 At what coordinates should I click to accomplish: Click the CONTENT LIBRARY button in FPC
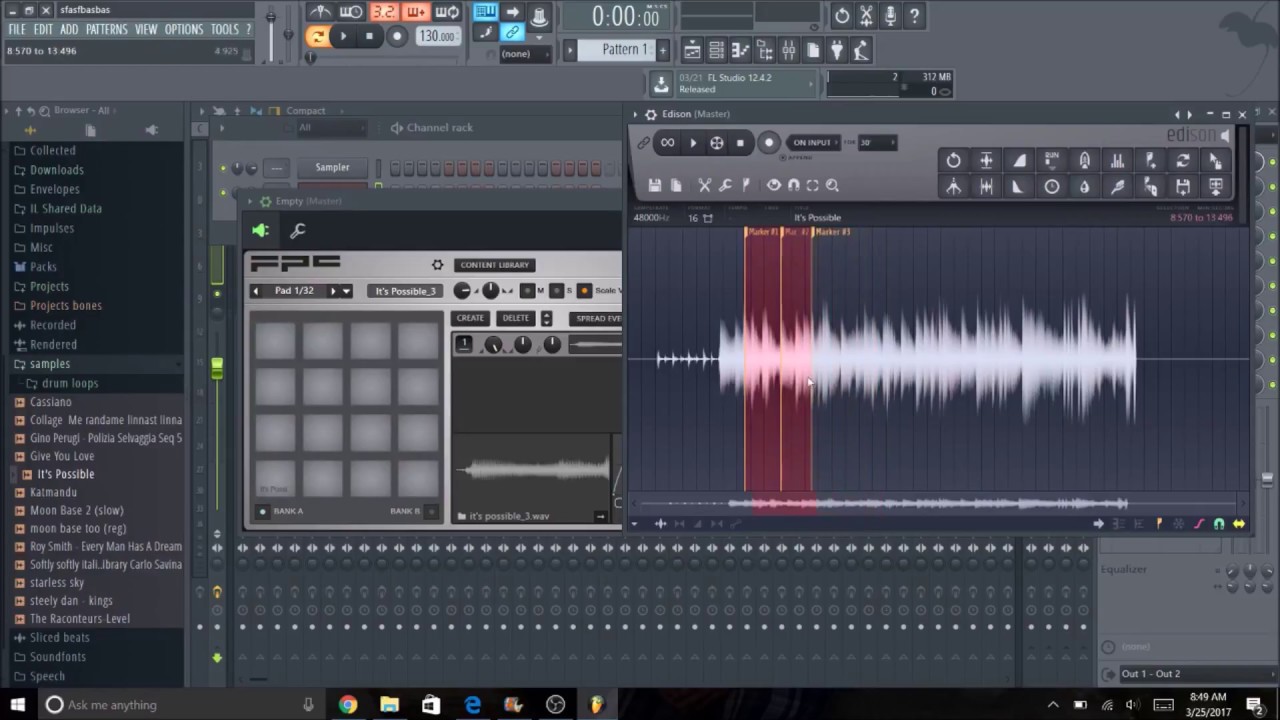click(494, 265)
